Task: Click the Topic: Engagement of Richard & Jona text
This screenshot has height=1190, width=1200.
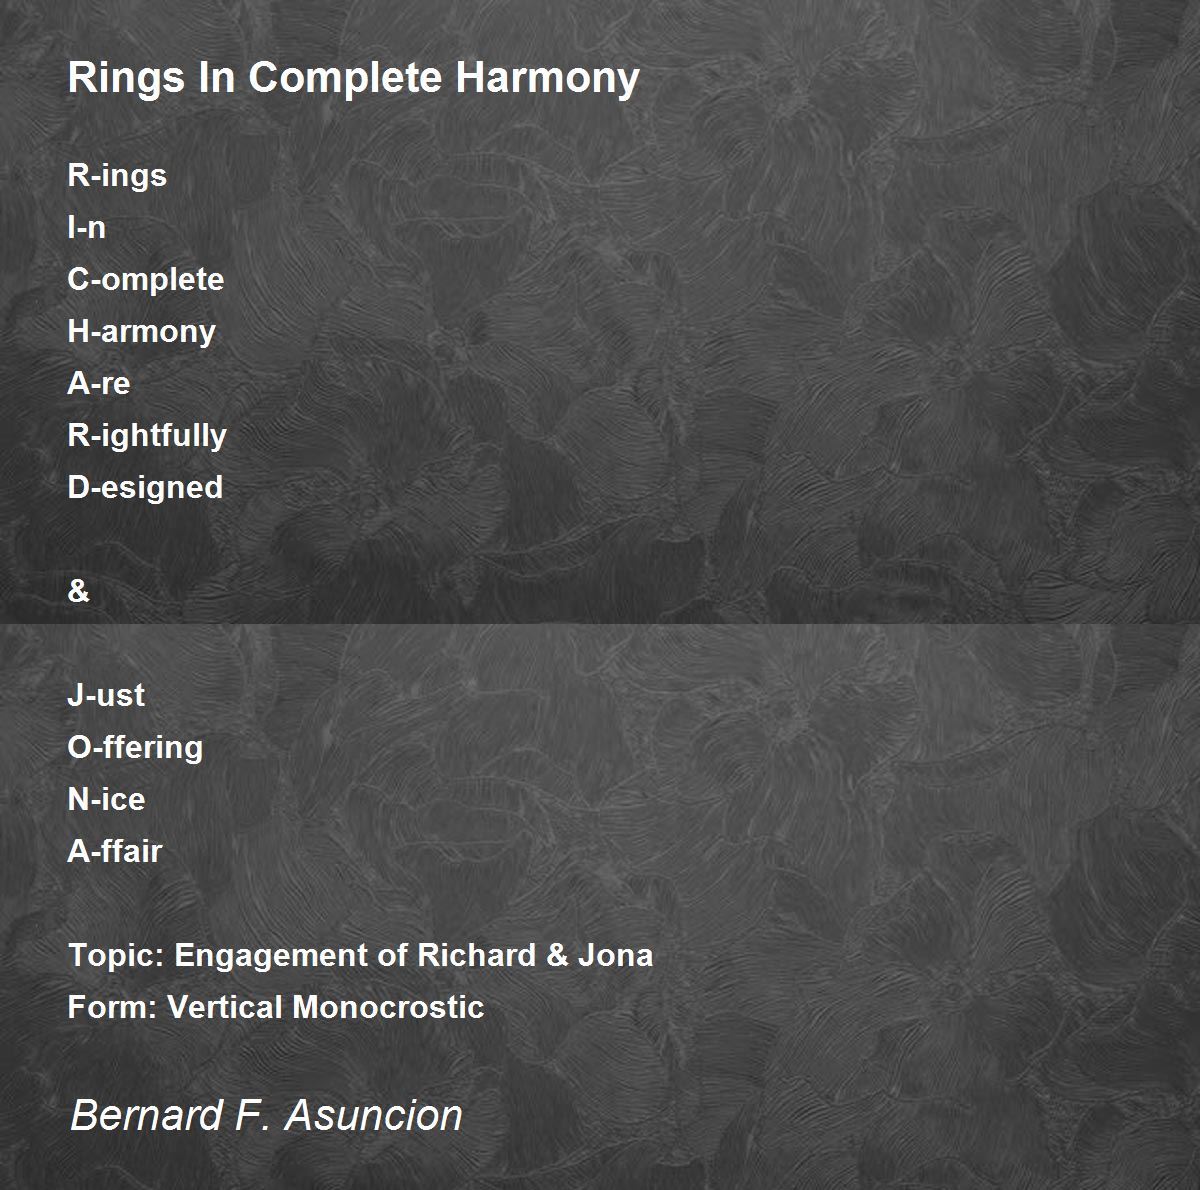Action: tap(360, 956)
